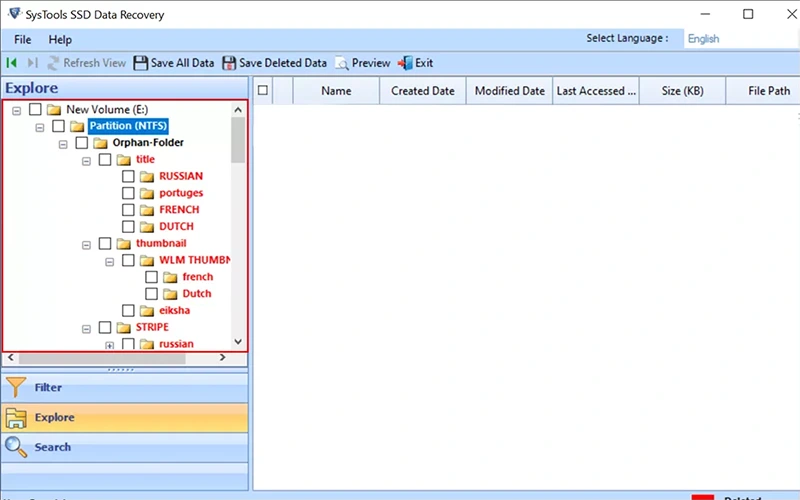Screen dimensions: 800x500
Task: Click the Save All Data floppy icon
Action: (x=140, y=63)
